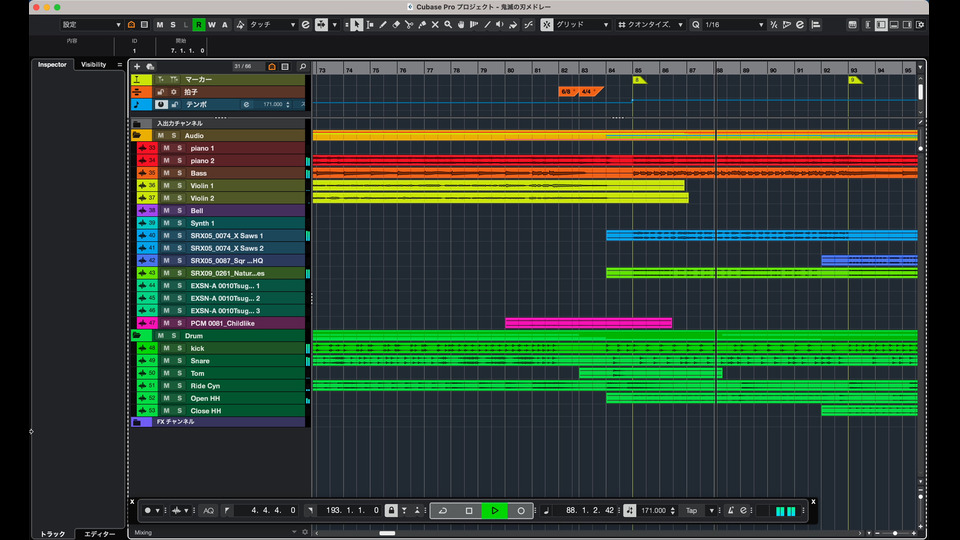Mute the piano 1 track
Viewport: 960px width, 540px height.
[x=166, y=148]
